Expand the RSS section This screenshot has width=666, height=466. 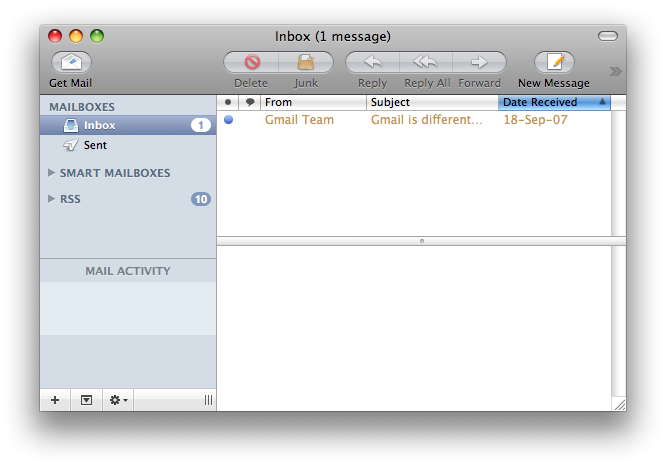click(x=51, y=199)
